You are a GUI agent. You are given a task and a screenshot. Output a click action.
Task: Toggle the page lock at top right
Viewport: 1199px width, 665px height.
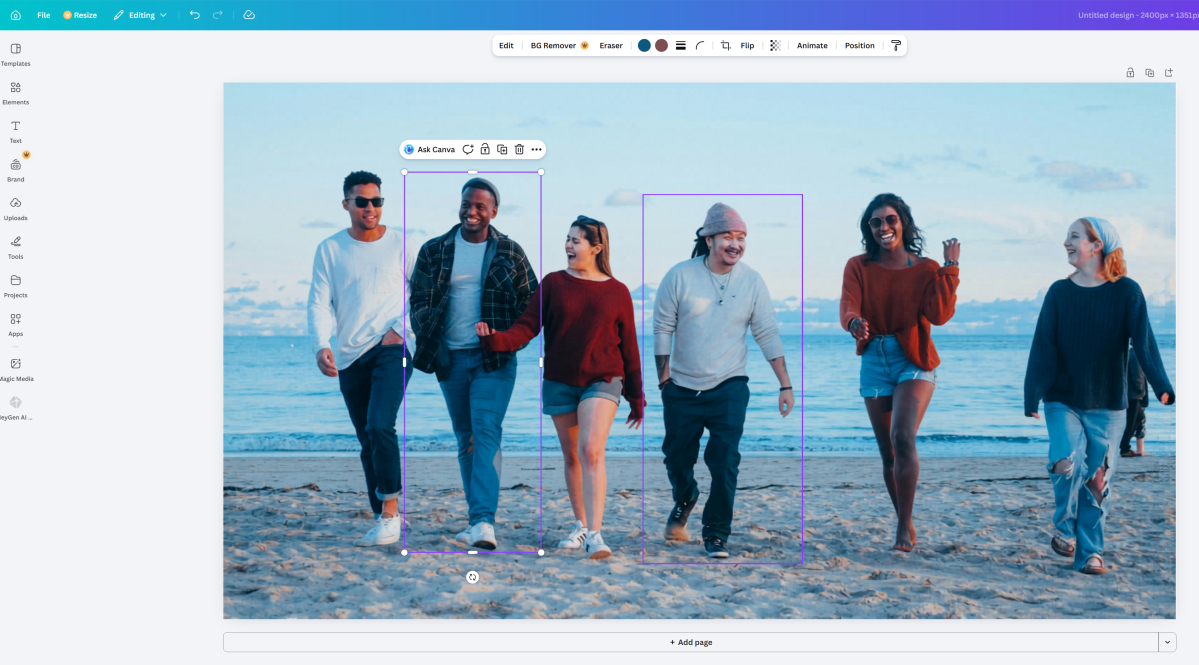pyautogui.click(x=1129, y=72)
